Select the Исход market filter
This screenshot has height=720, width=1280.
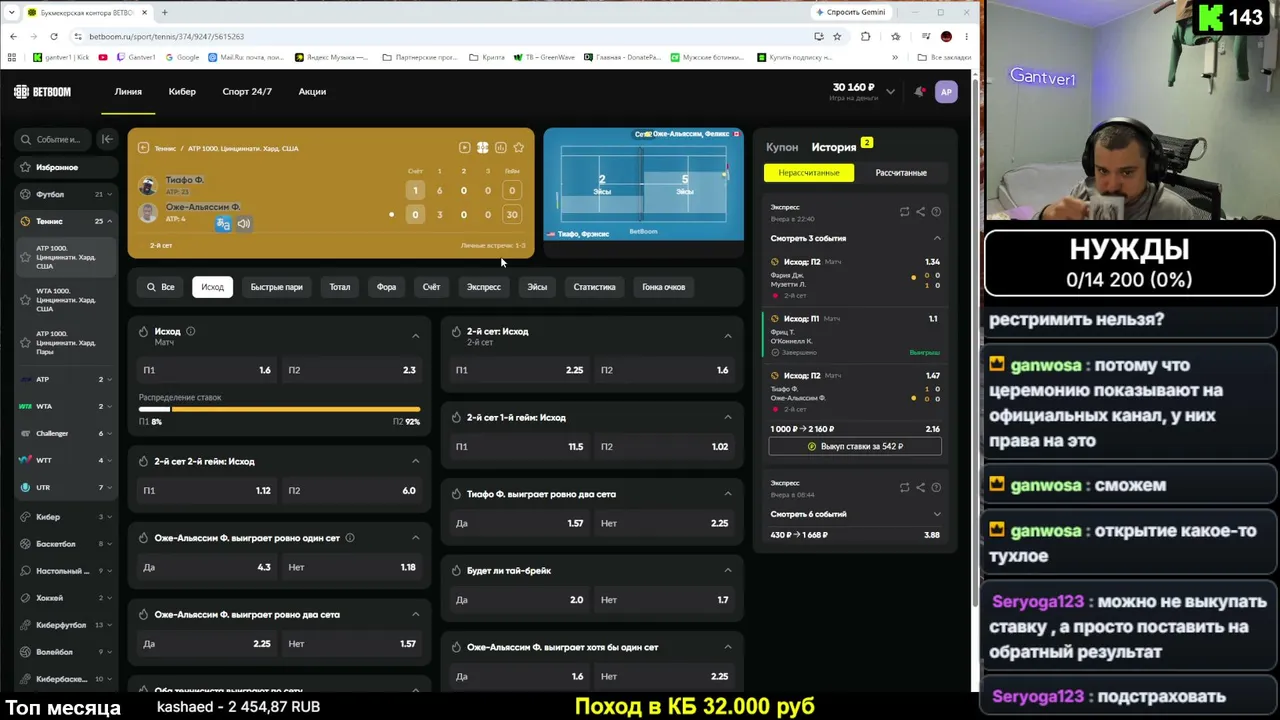click(212, 287)
